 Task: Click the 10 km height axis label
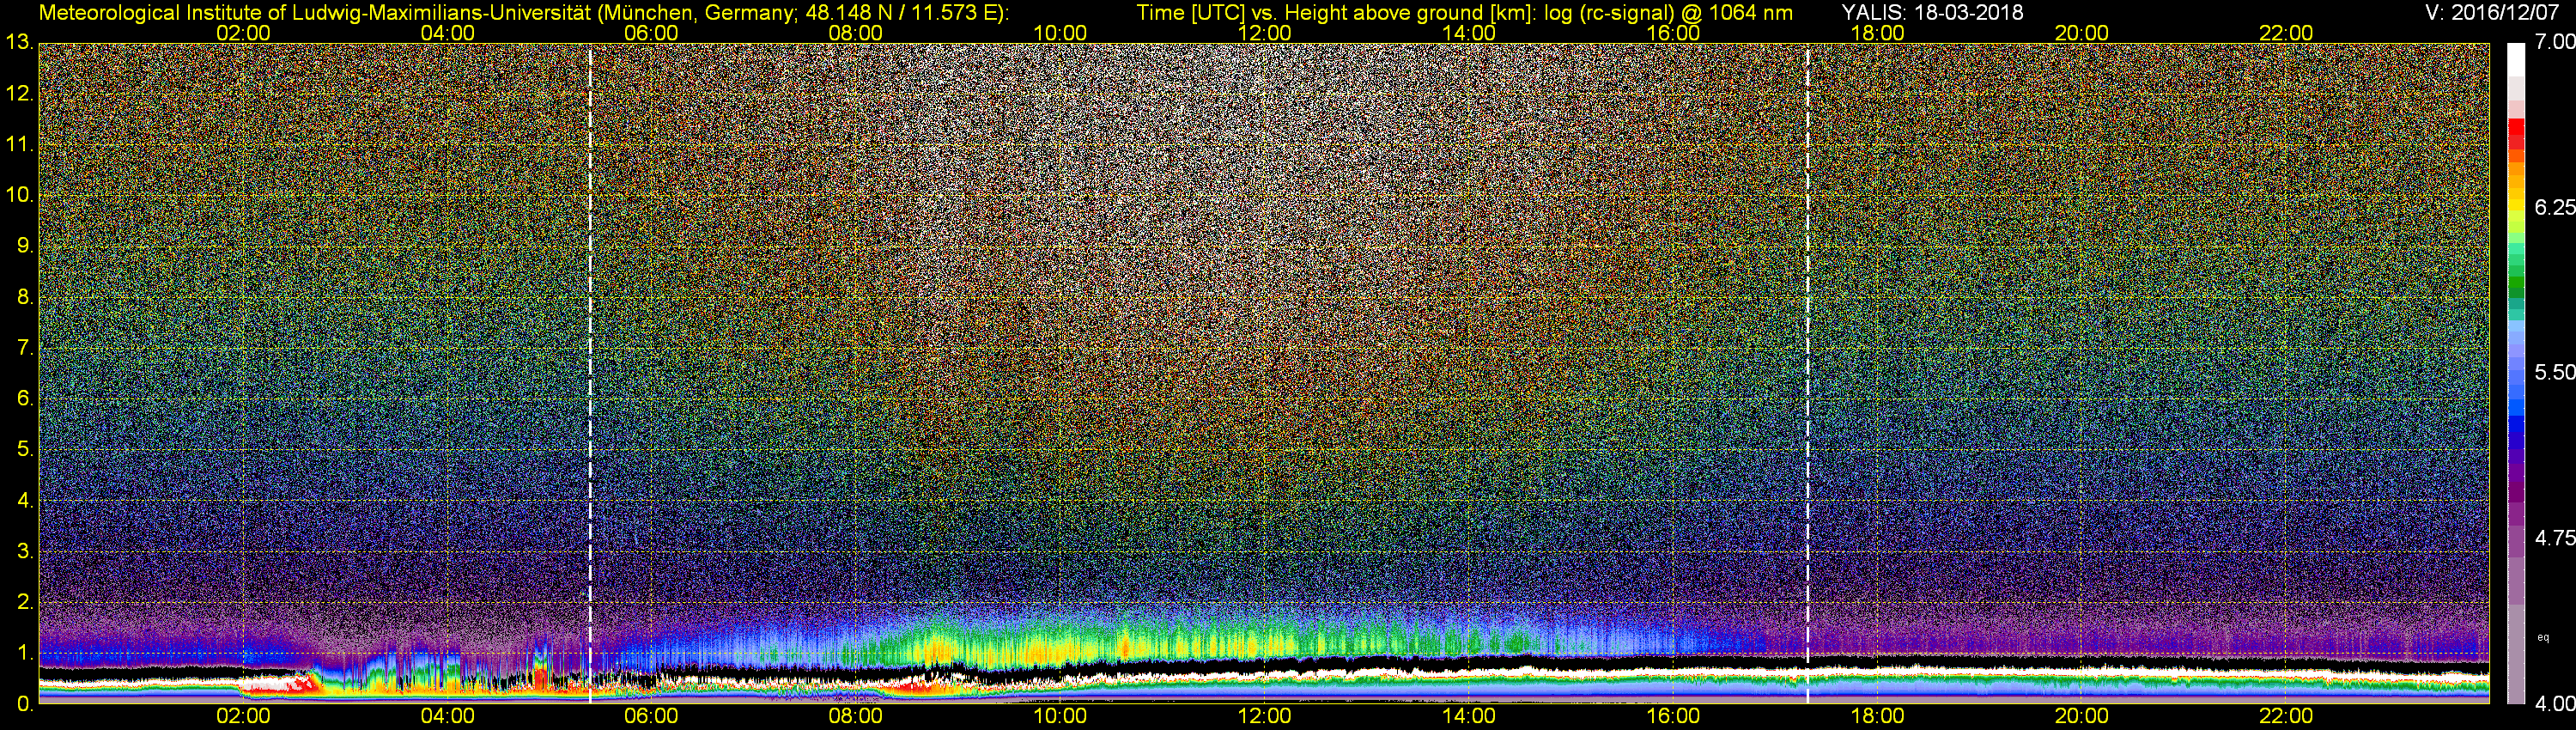pos(19,196)
